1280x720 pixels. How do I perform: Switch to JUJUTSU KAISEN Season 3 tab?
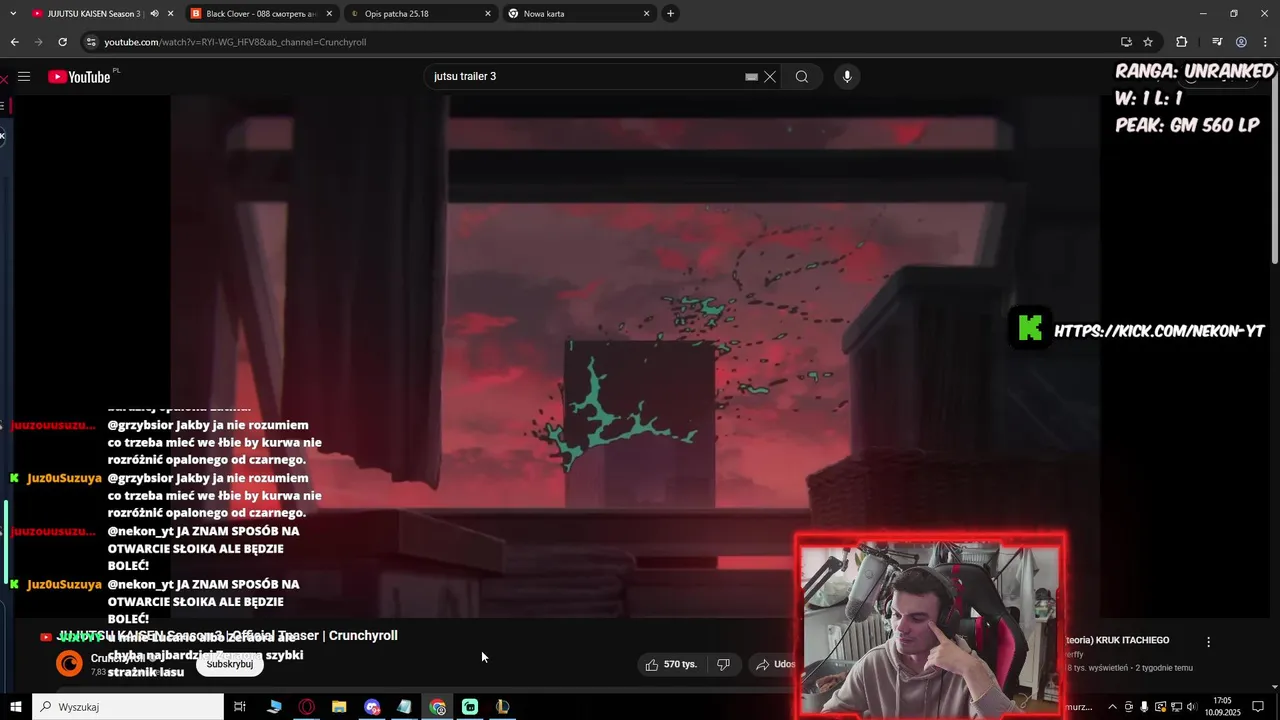tap(96, 14)
